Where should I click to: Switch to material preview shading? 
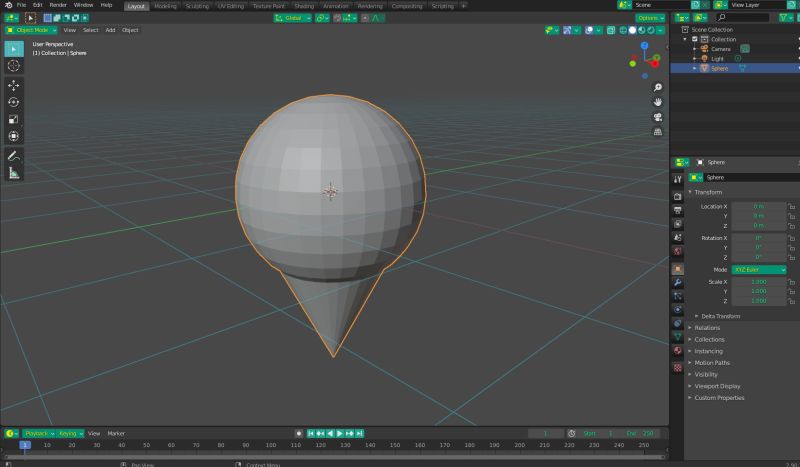[641, 31]
